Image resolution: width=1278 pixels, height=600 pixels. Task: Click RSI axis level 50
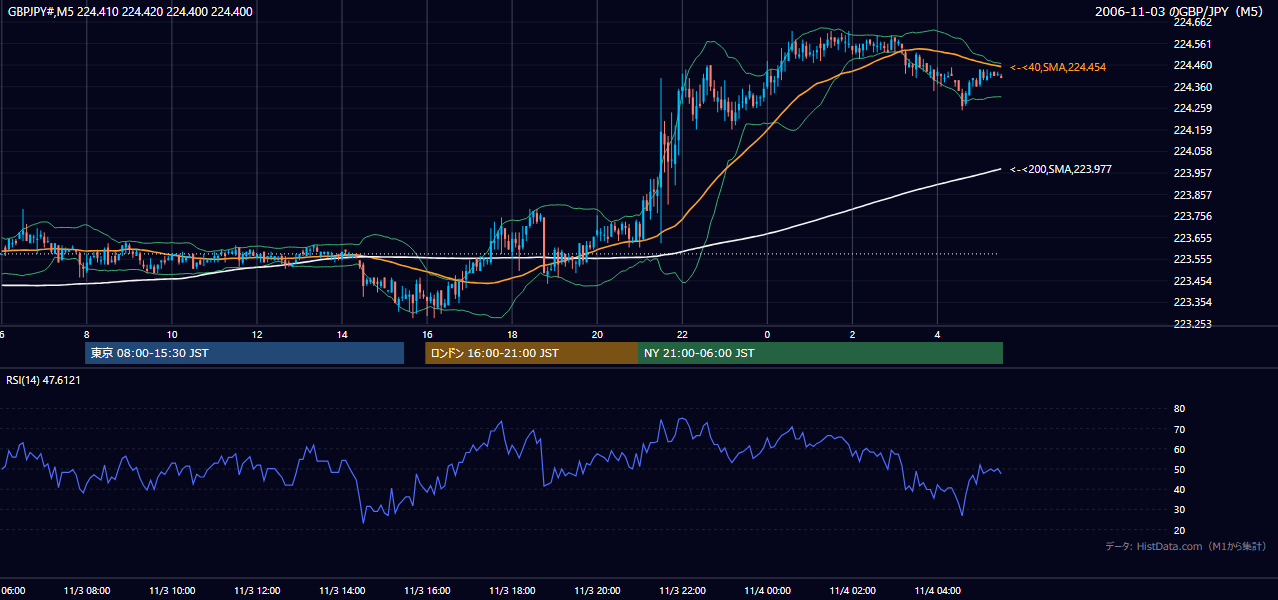1179,469
